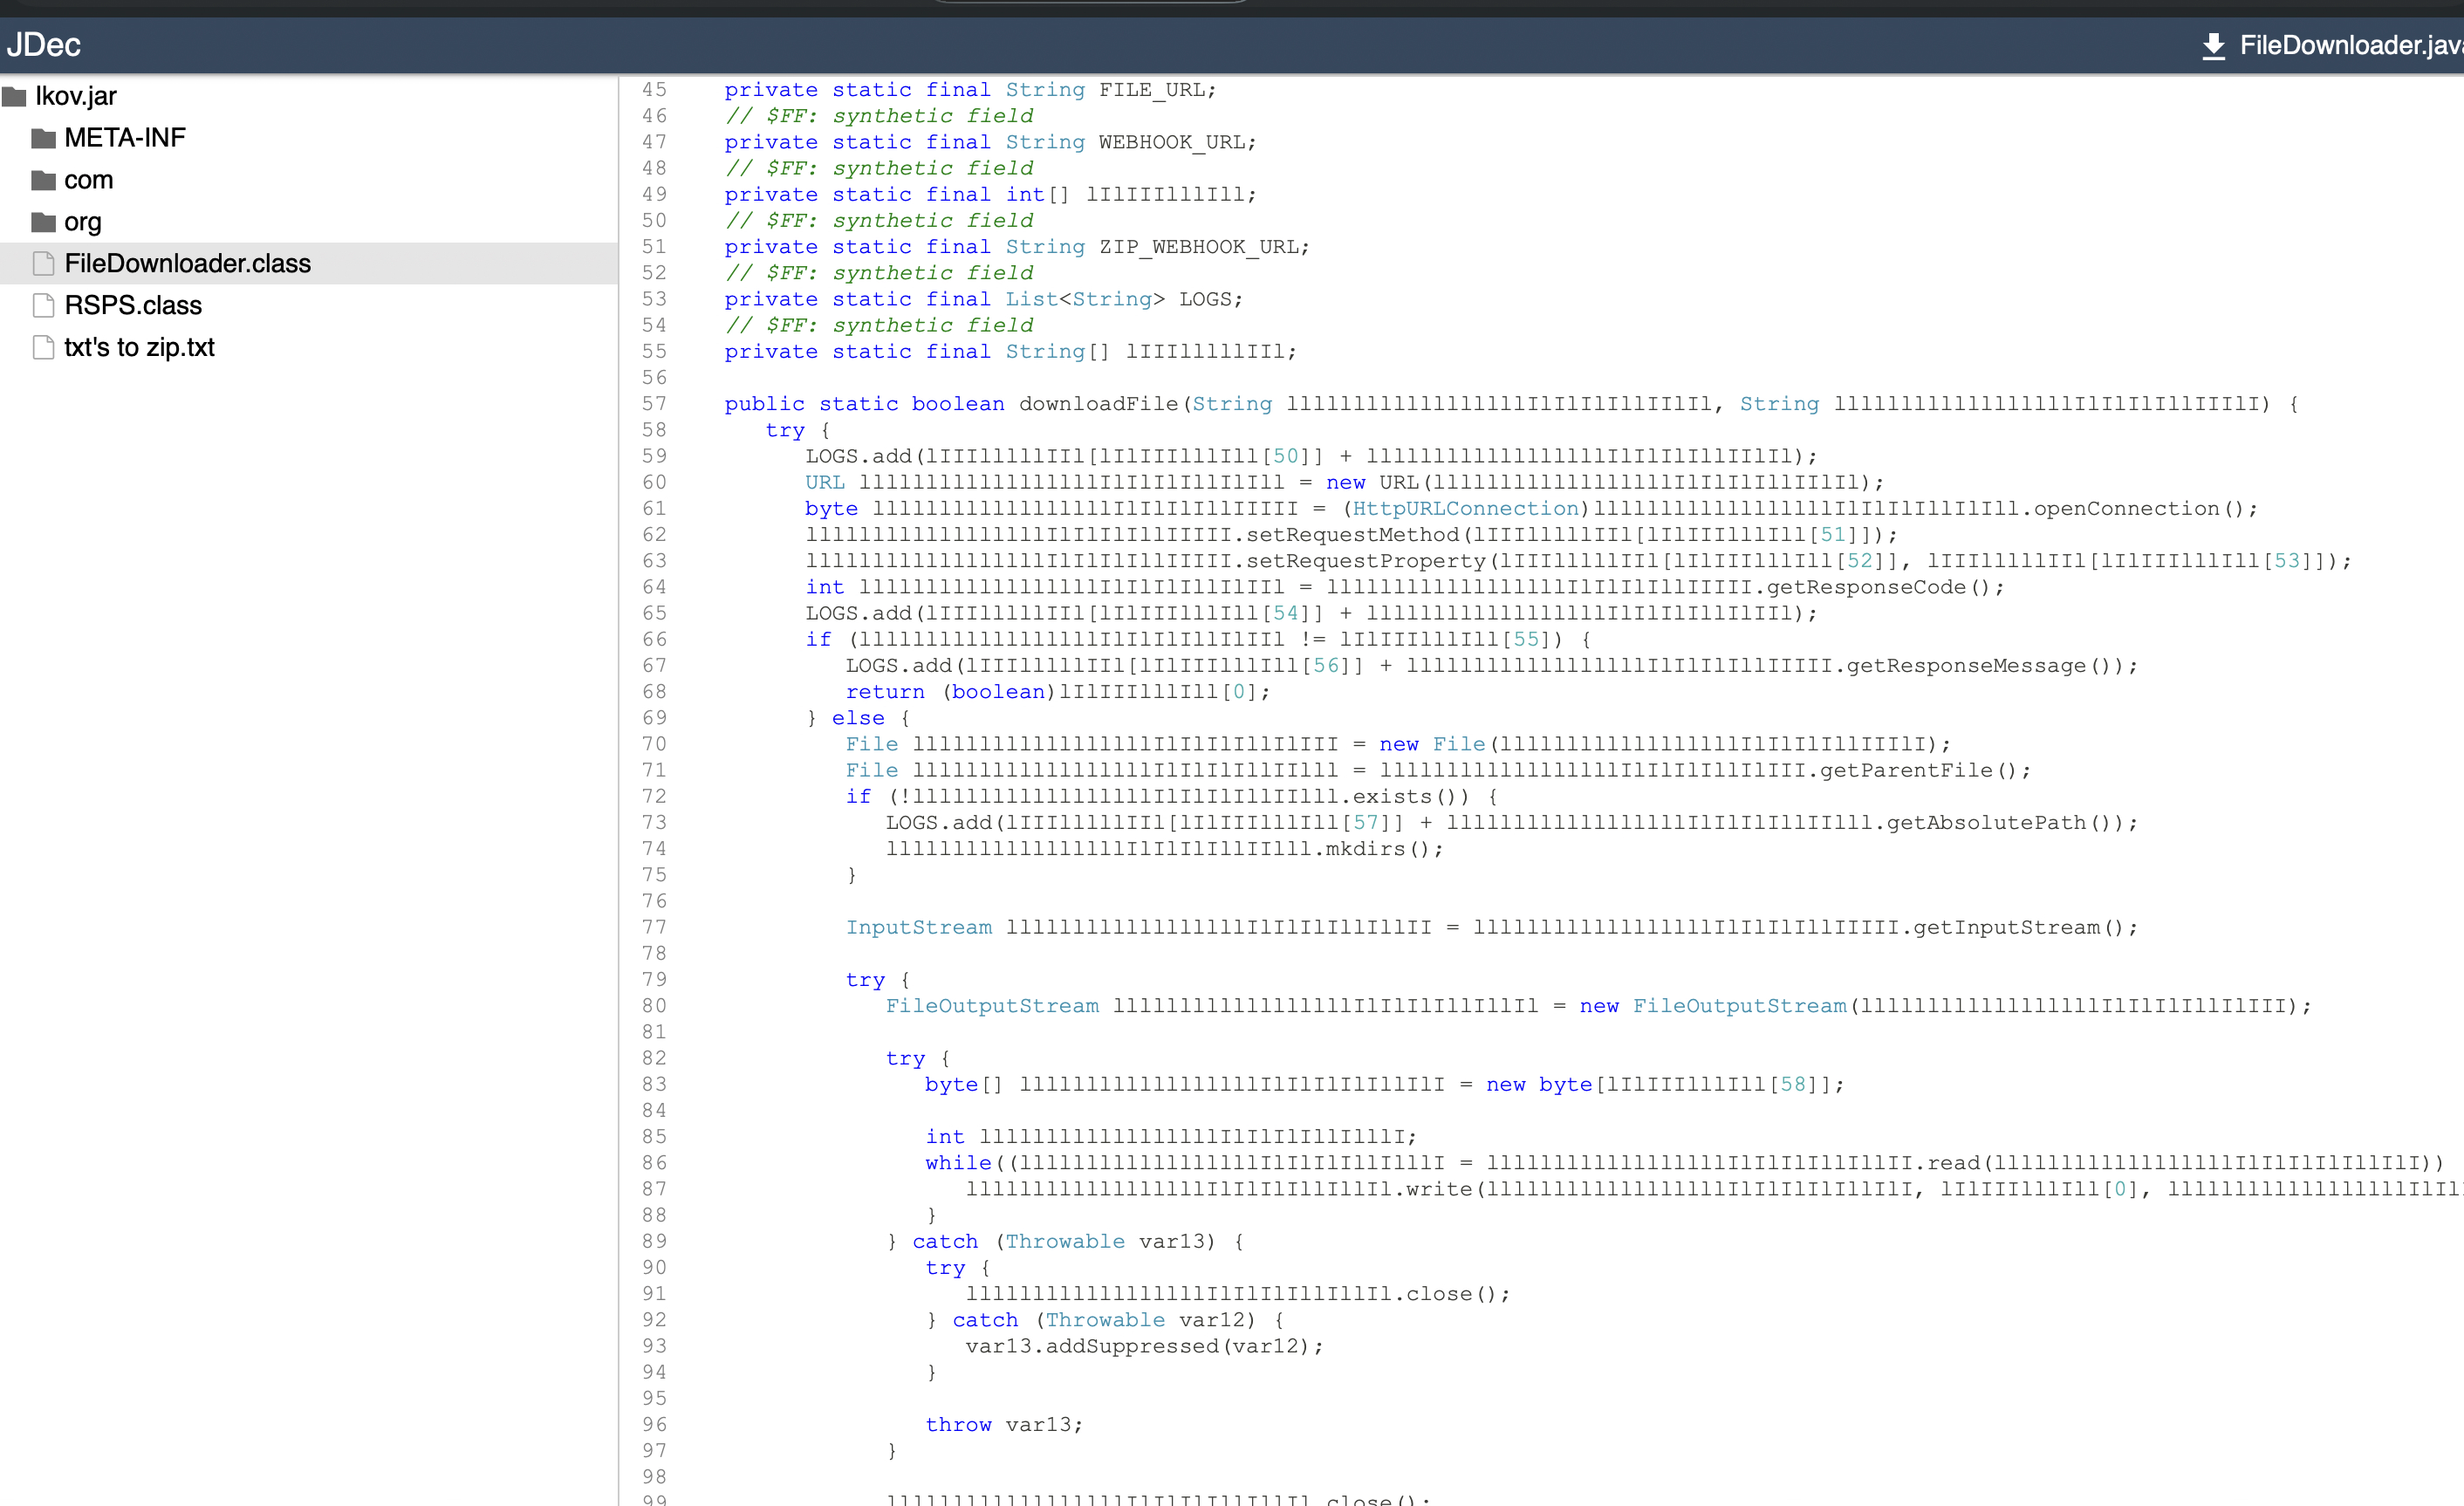Open RSPS.class in the viewer
This screenshot has width=2464, height=1506.
click(x=133, y=305)
